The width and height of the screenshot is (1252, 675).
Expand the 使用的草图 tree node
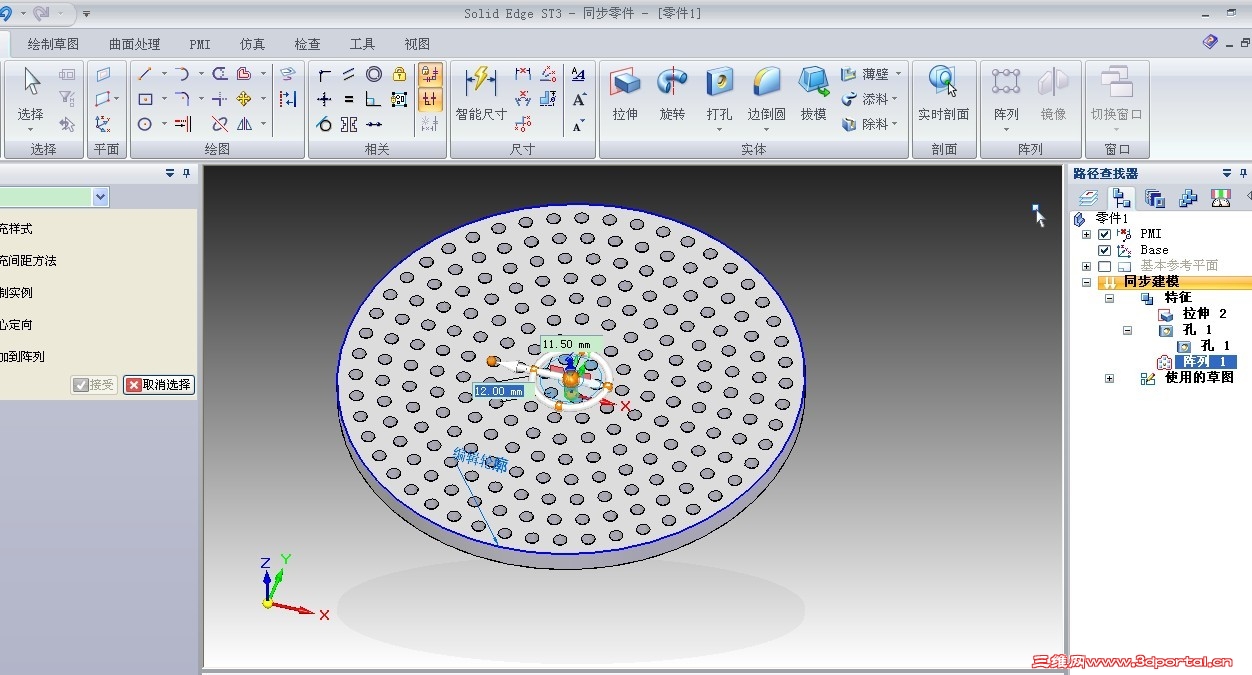(x=1109, y=378)
